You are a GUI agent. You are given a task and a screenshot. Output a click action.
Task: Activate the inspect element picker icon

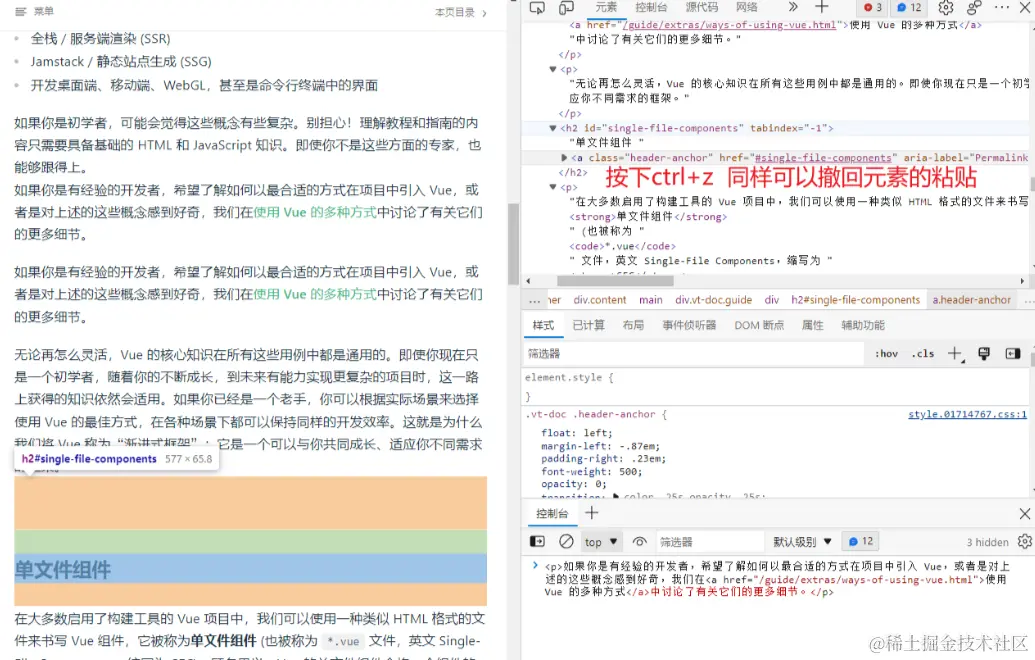[537, 7]
